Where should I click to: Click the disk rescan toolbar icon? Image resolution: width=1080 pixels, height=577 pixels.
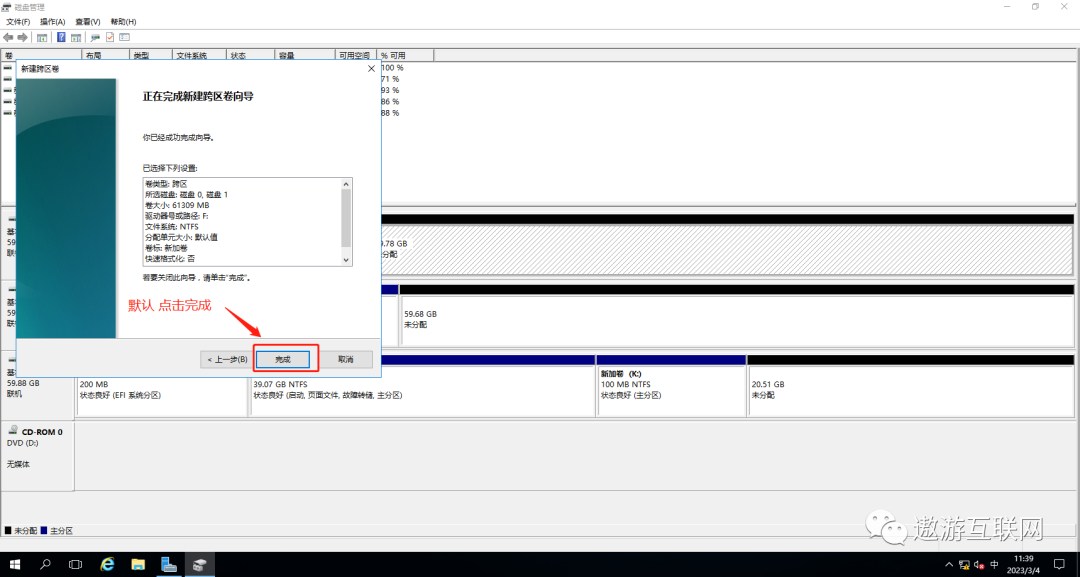click(x=95, y=37)
